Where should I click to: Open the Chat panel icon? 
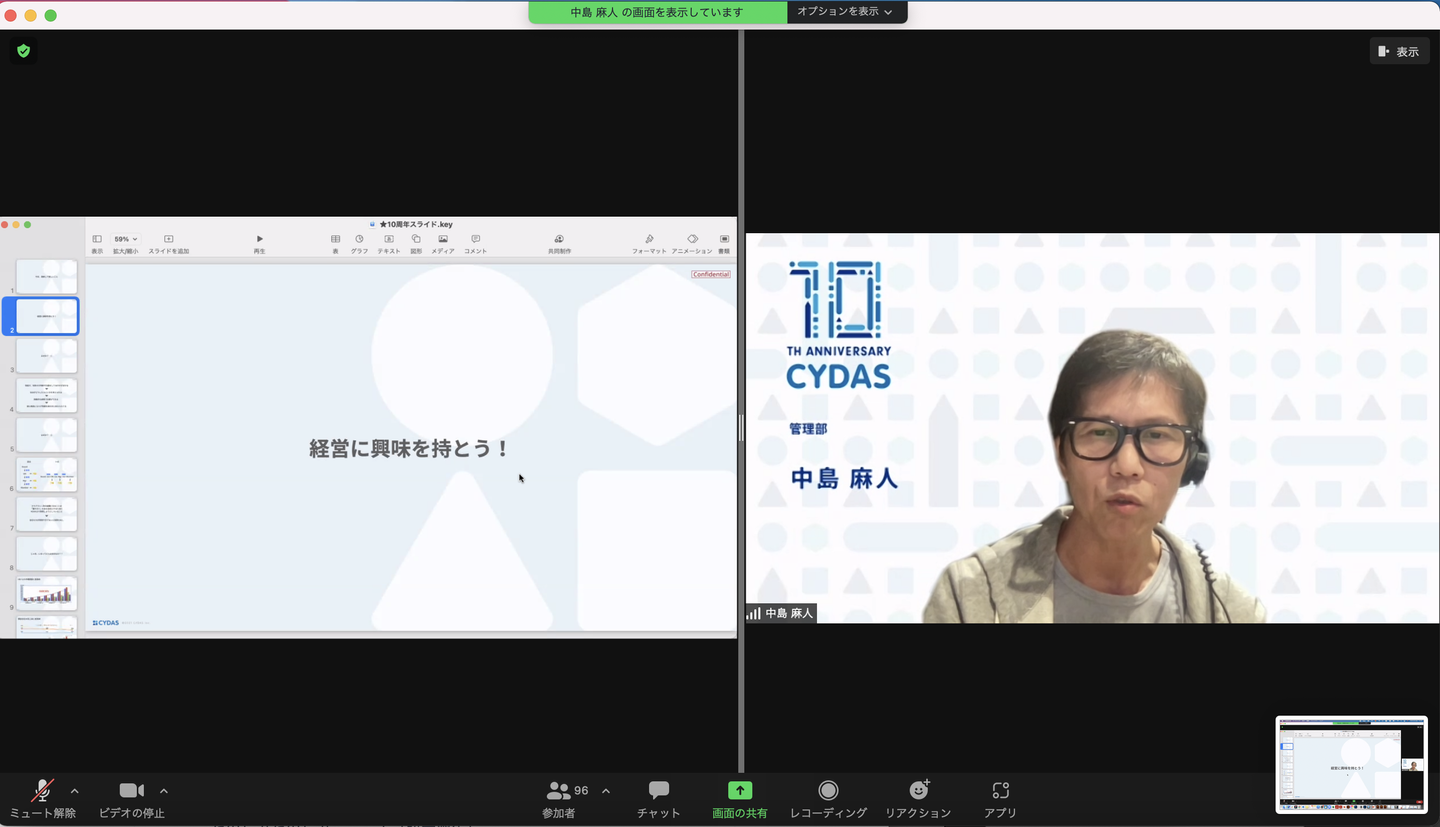coord(659,791)
